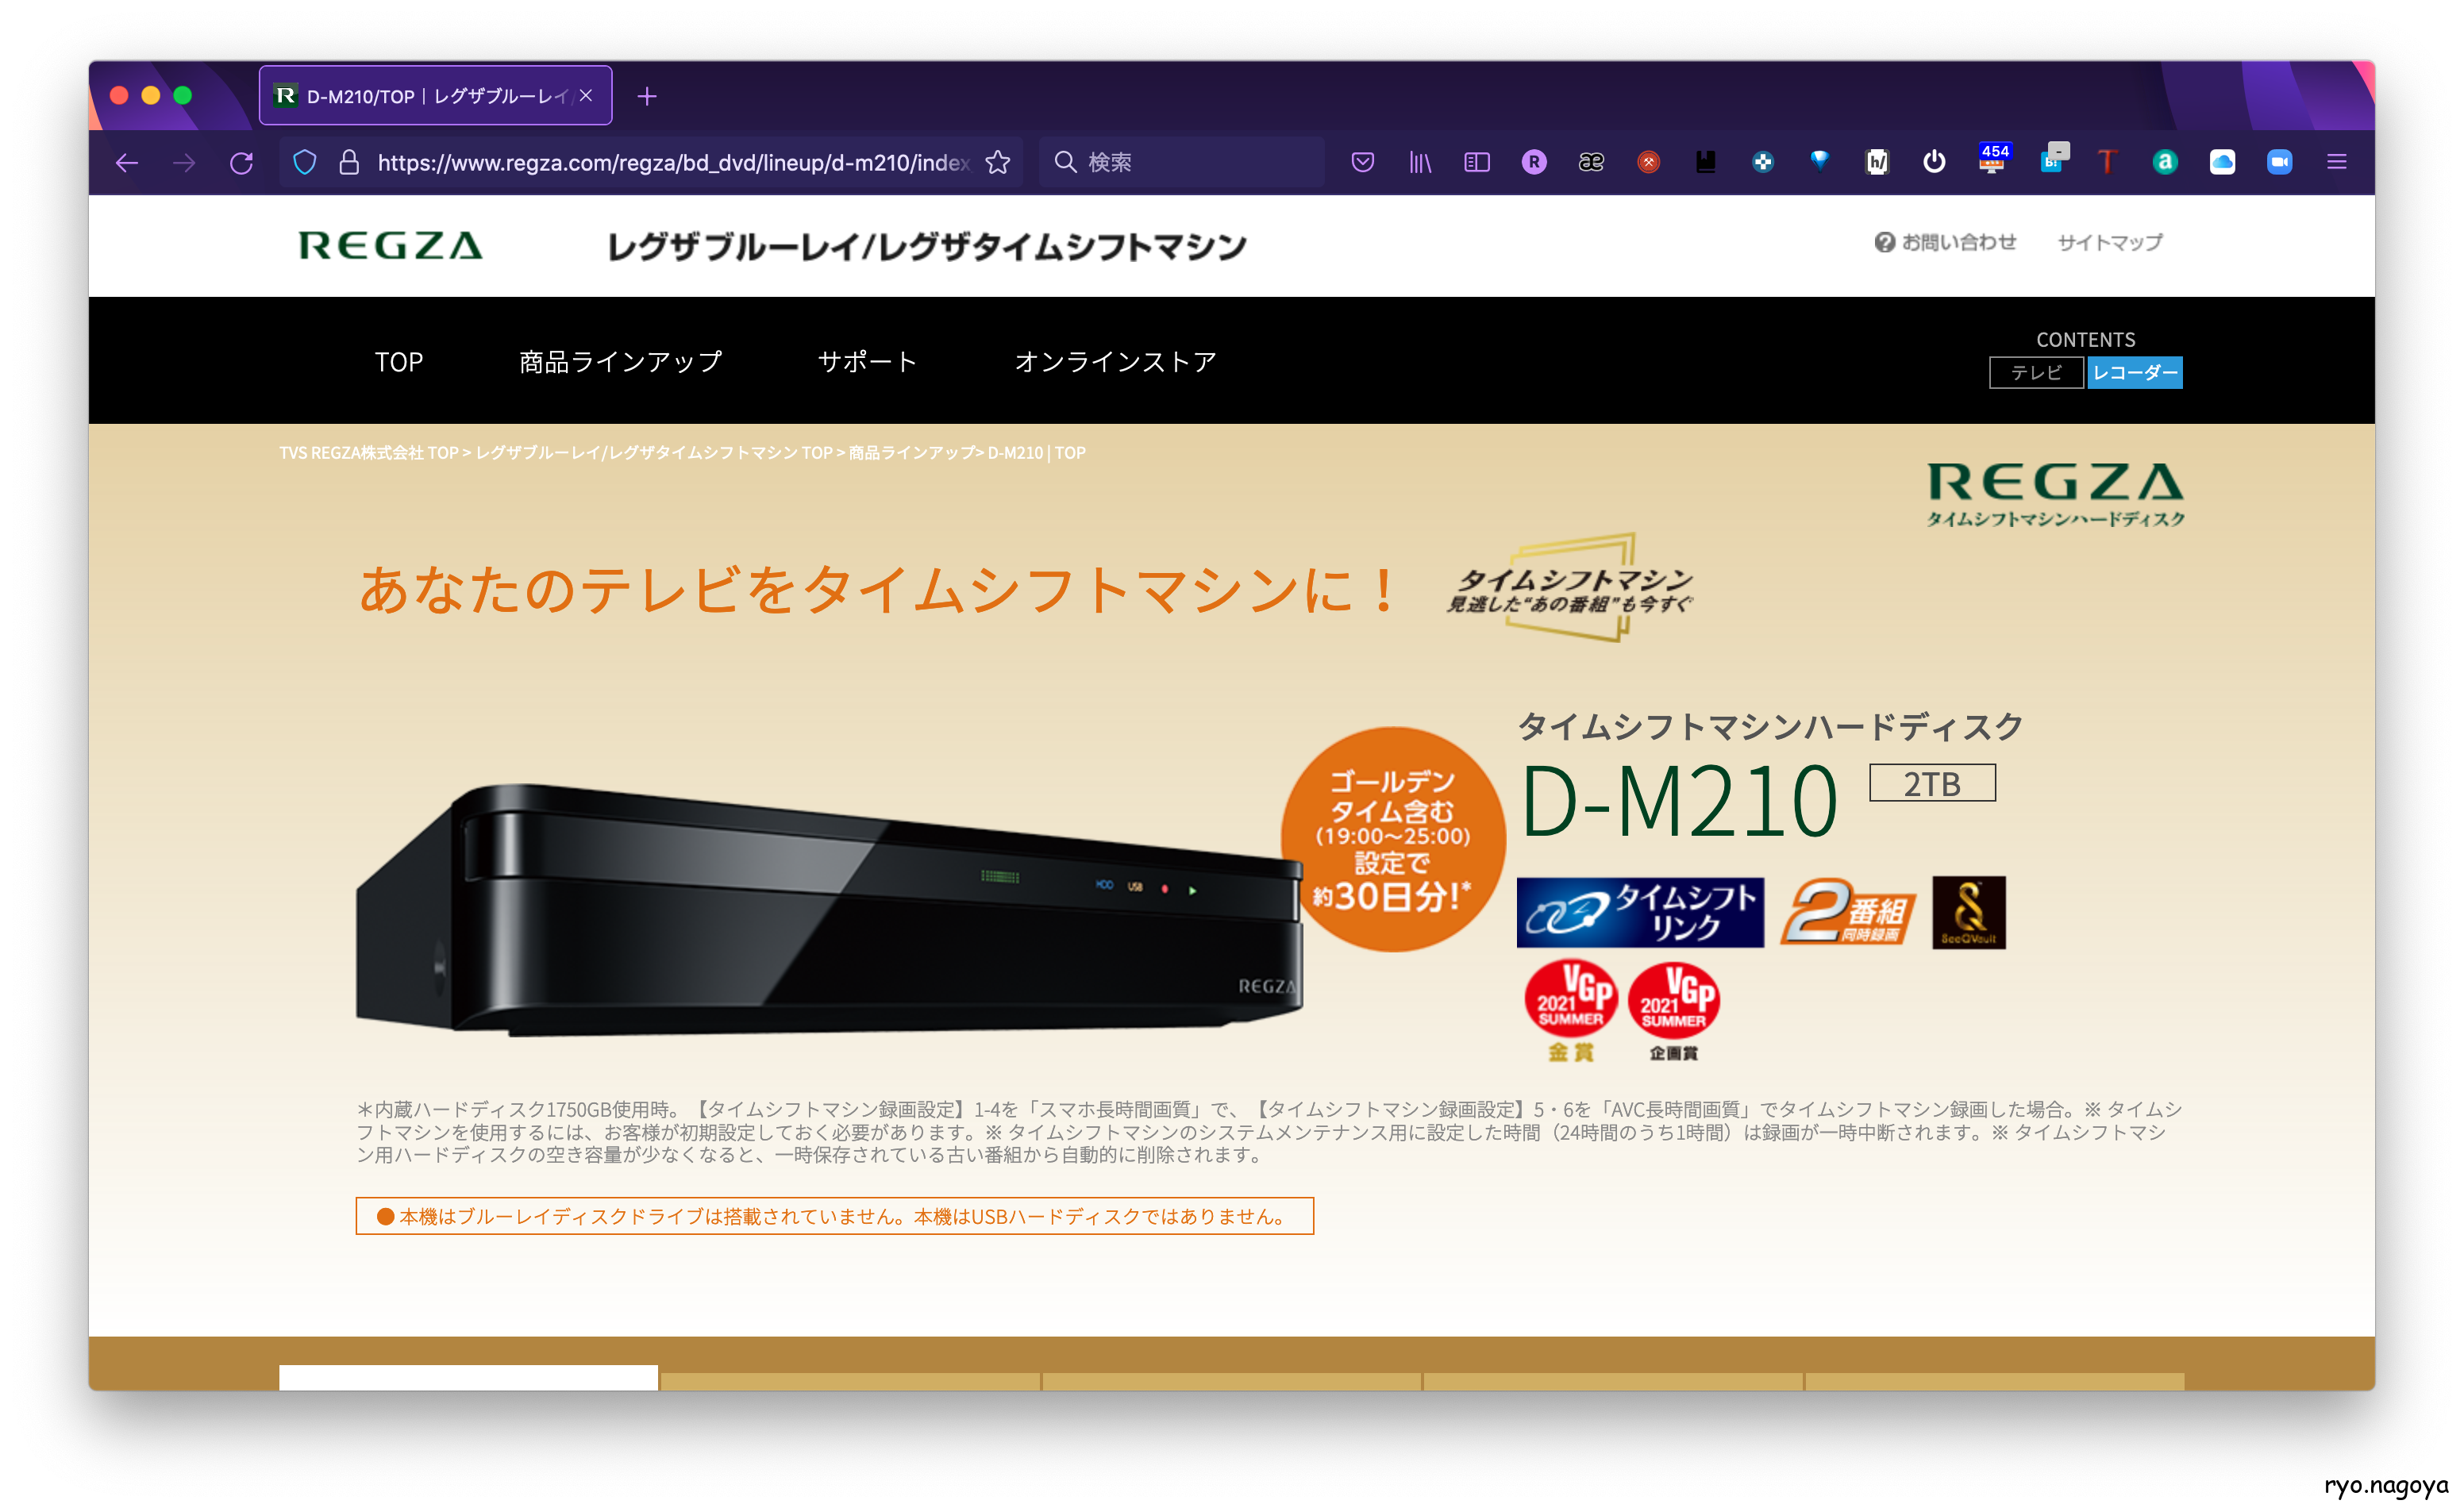Click the お問い合わせ link
This screenshot has width=2464, height=1508.
[x=1945, y=242]
